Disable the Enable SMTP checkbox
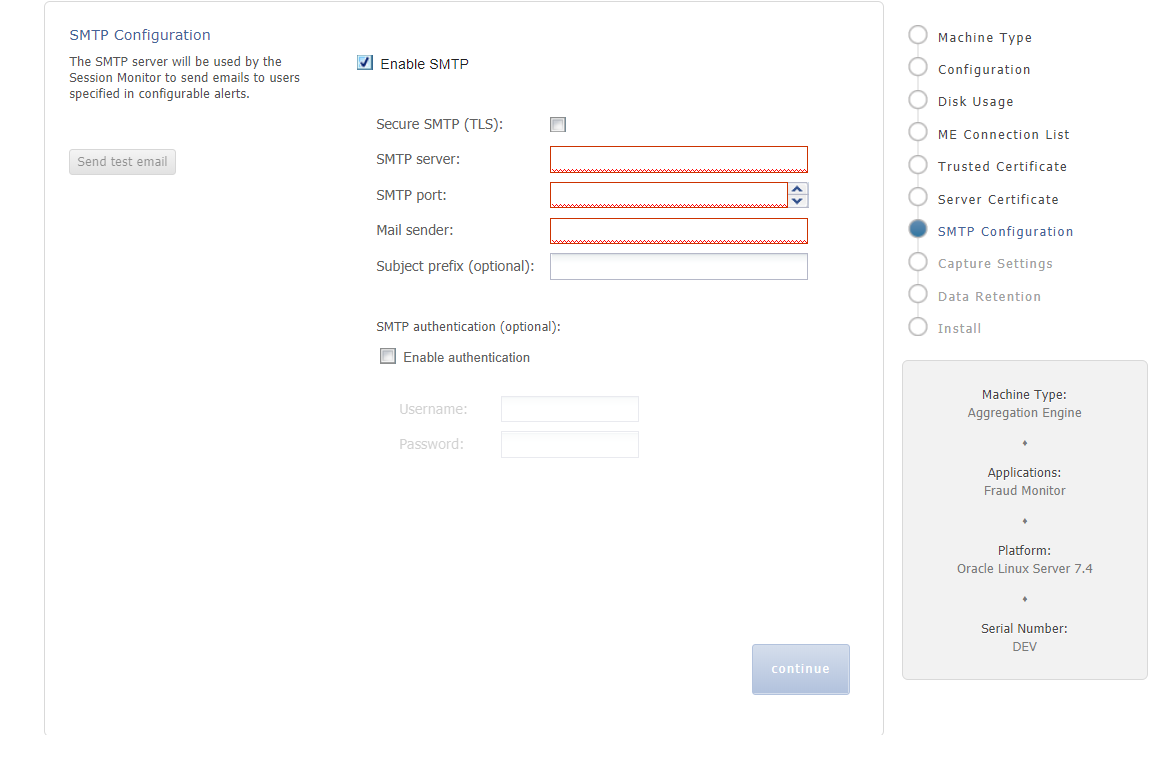This screenshot has height=776, width=1164. (x=364, y=62)
